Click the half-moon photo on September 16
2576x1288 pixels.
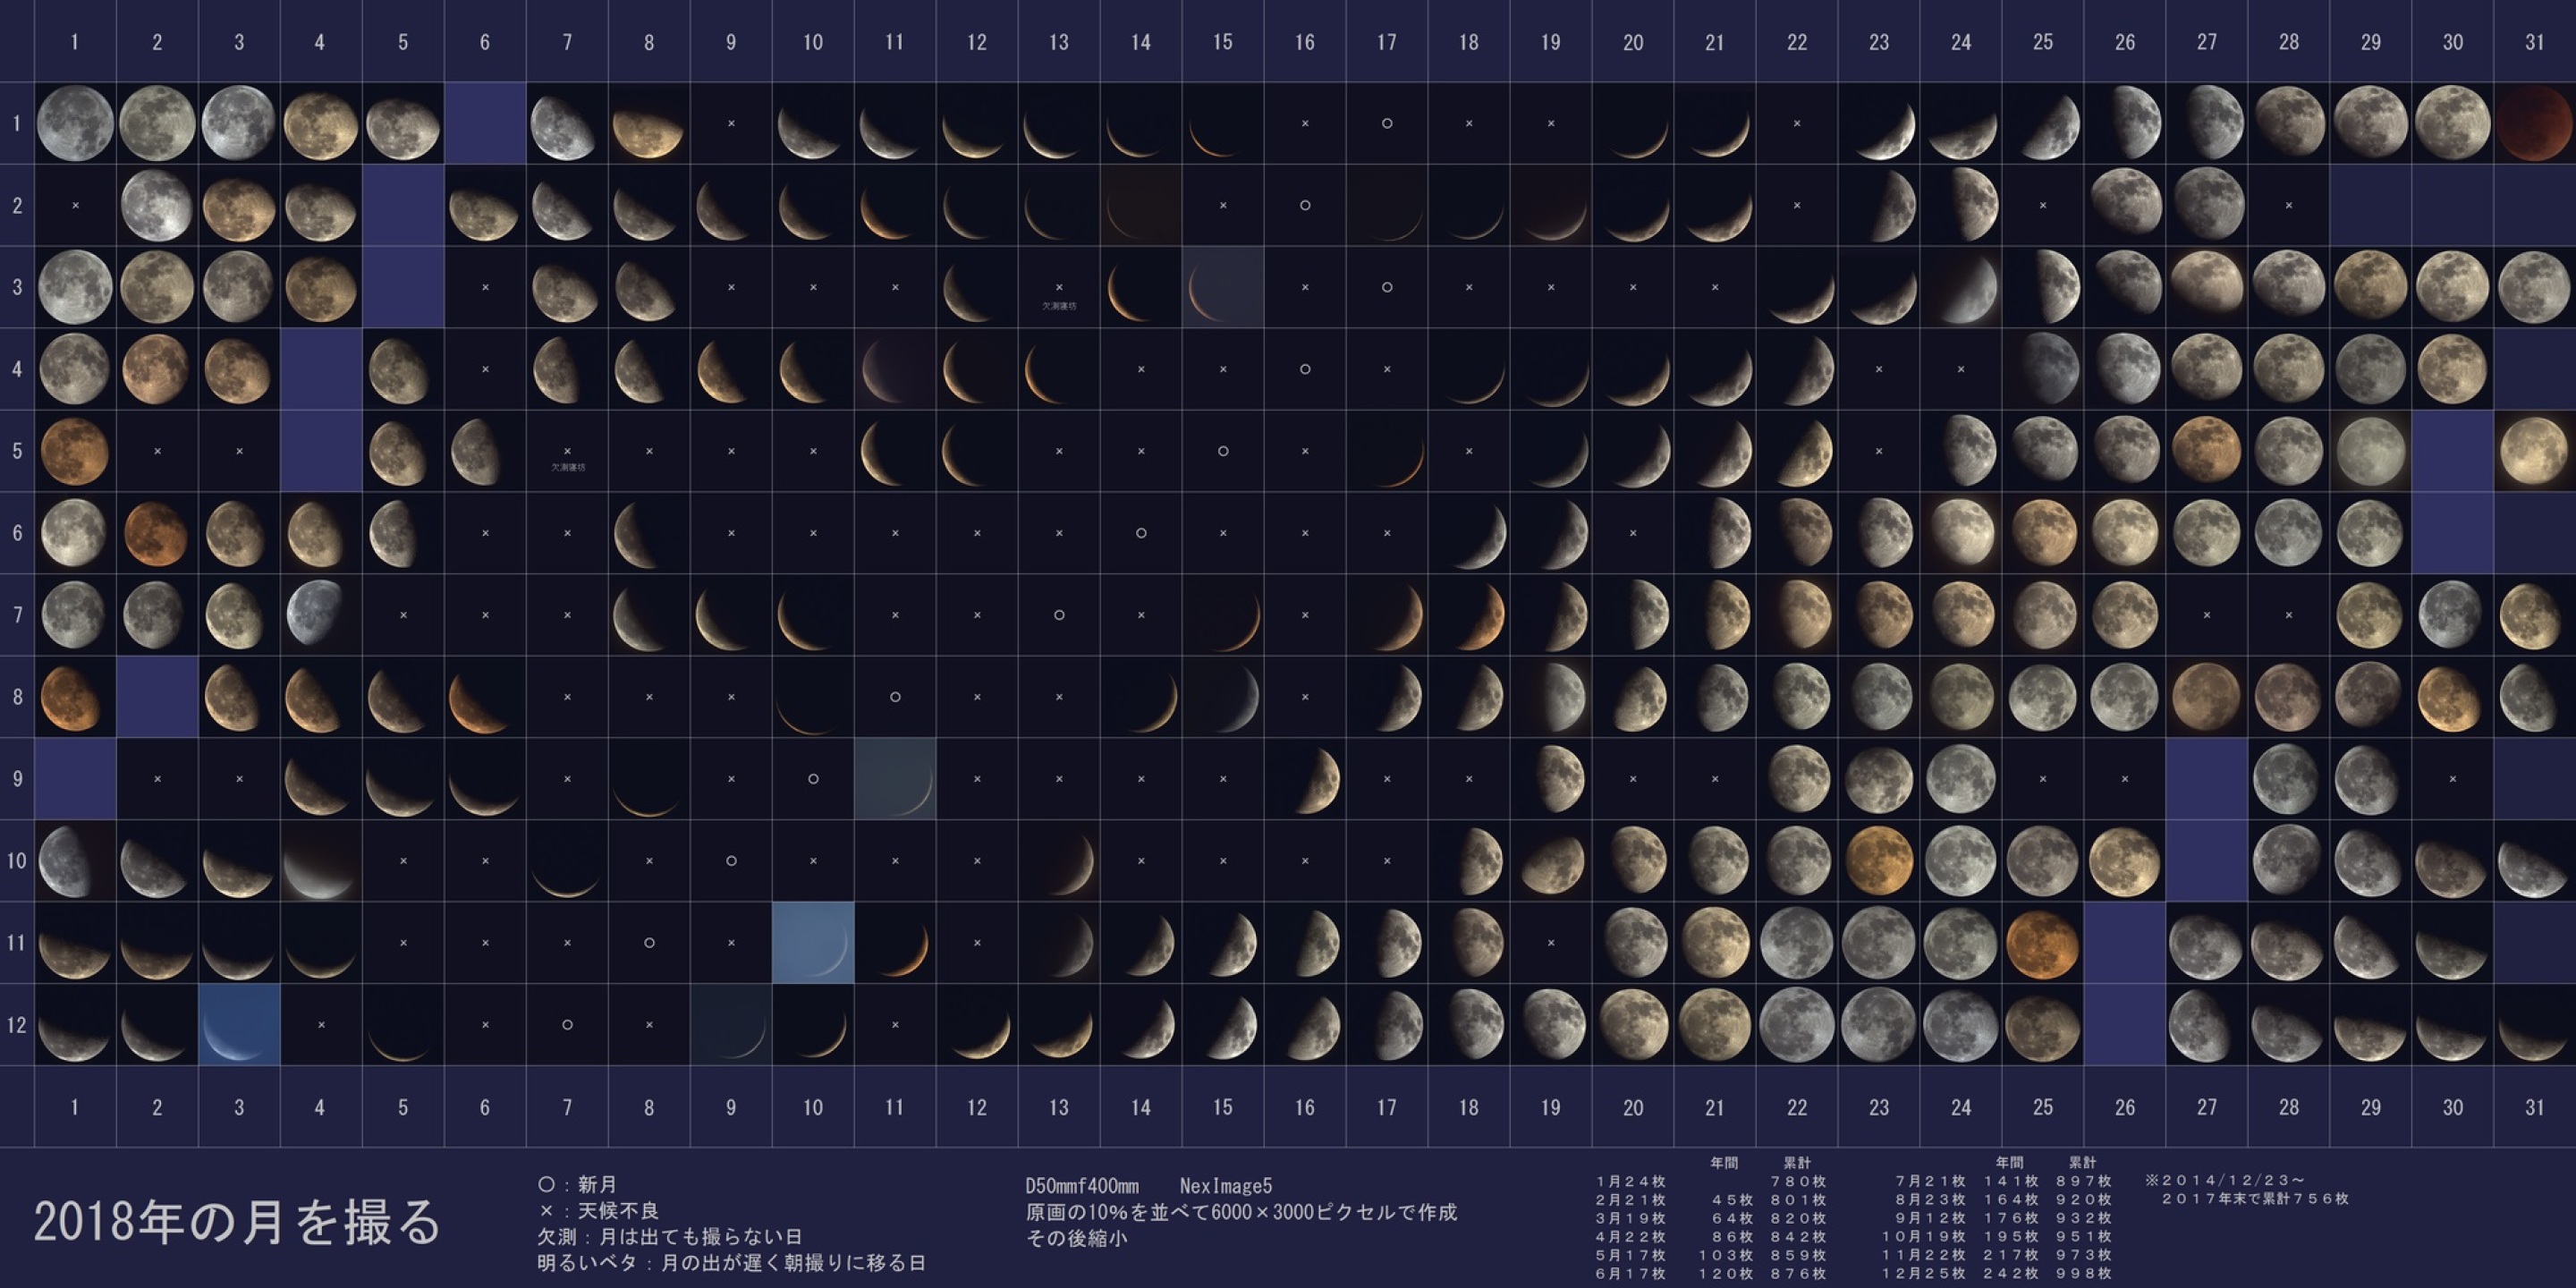click(1305, 779)
